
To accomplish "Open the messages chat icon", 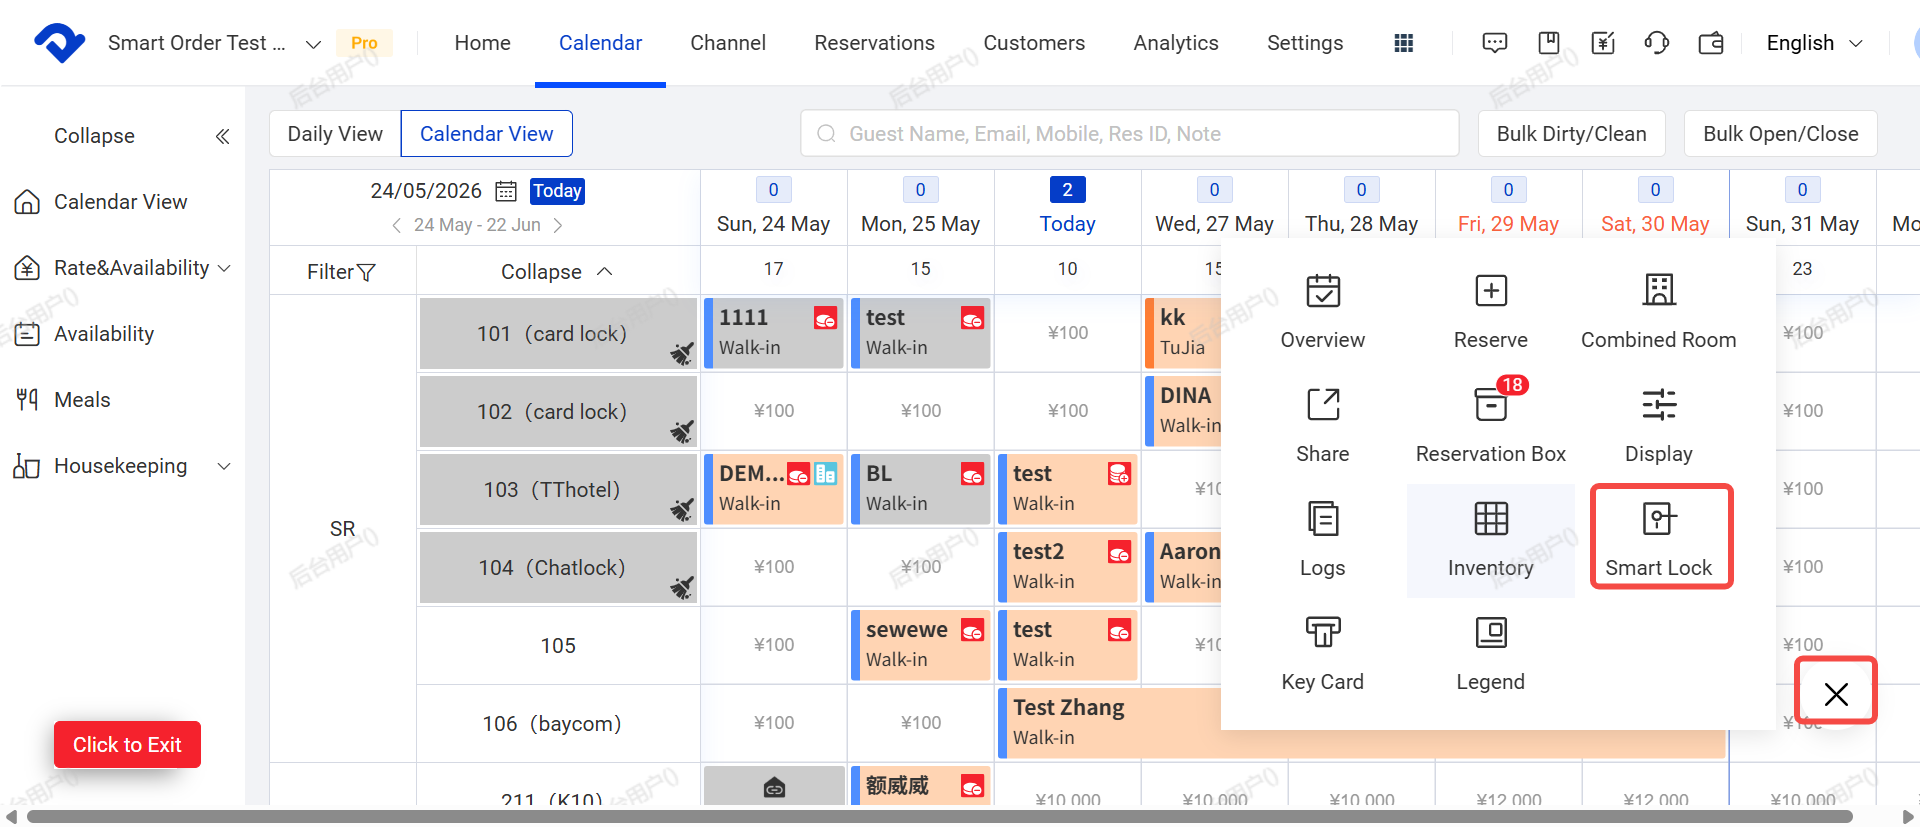I will [1495, 43].
